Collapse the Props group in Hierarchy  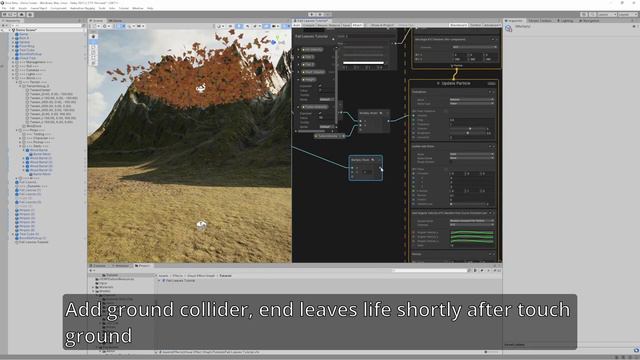(x=17, y=130)
